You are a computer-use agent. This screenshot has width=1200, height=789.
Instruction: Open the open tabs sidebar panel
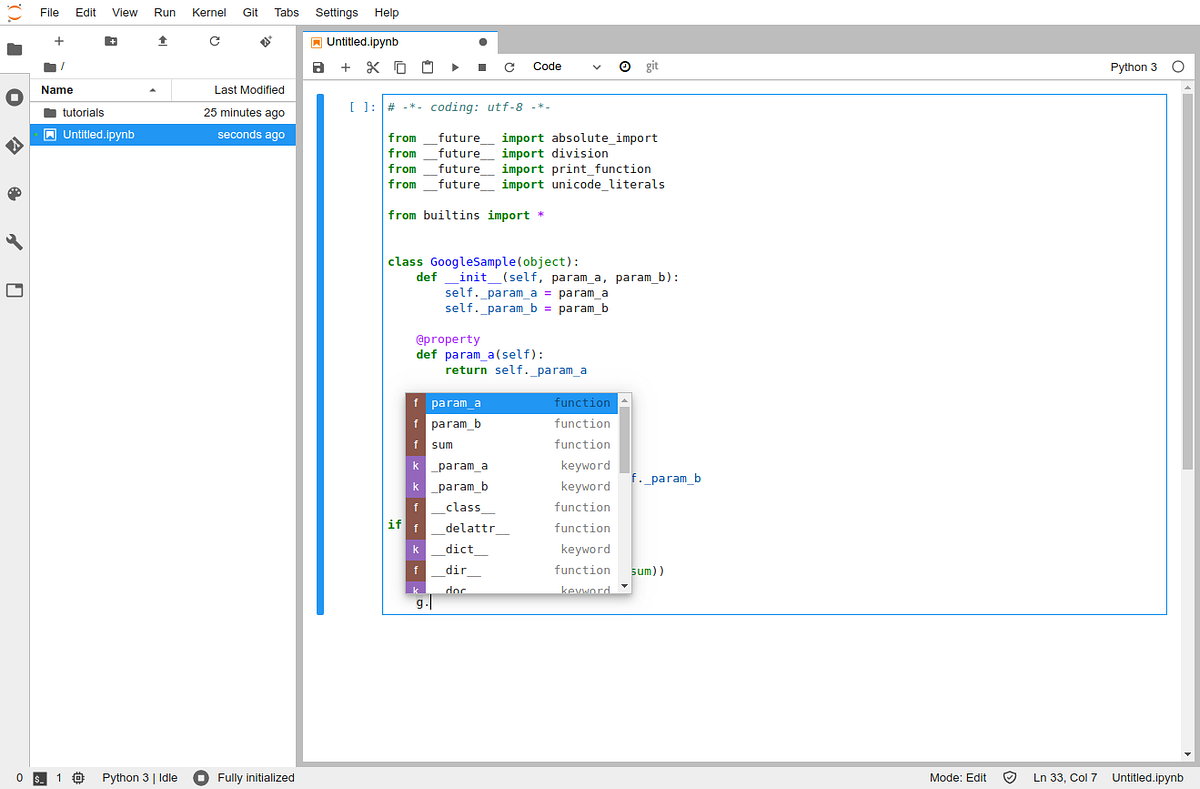14,289
